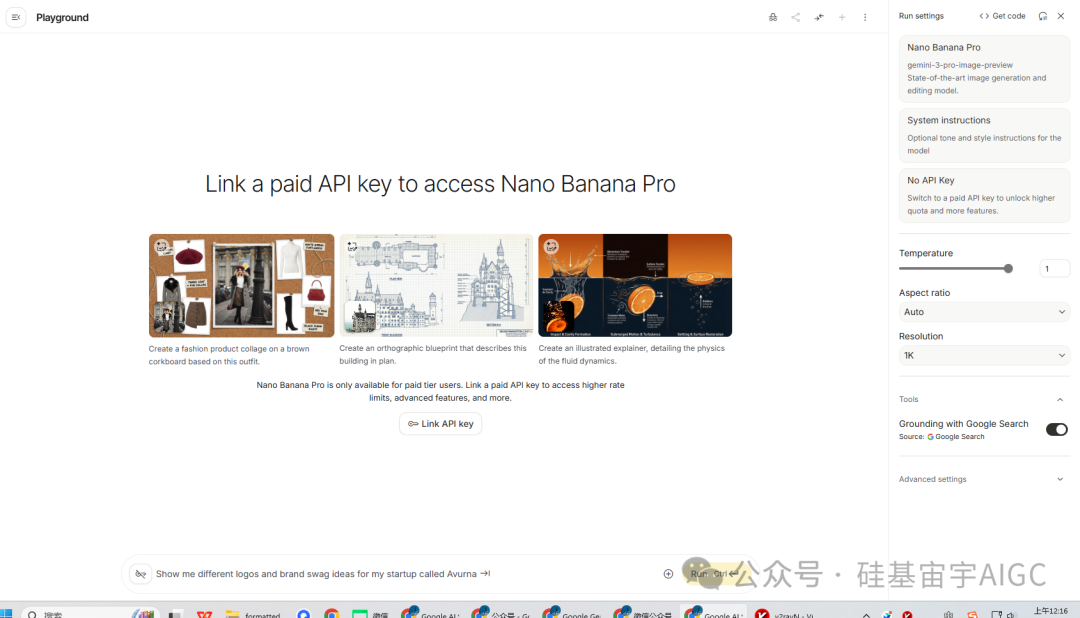Click the Run settings heading text
This screenshot has width=1080, height=618.
coord(921,16)
